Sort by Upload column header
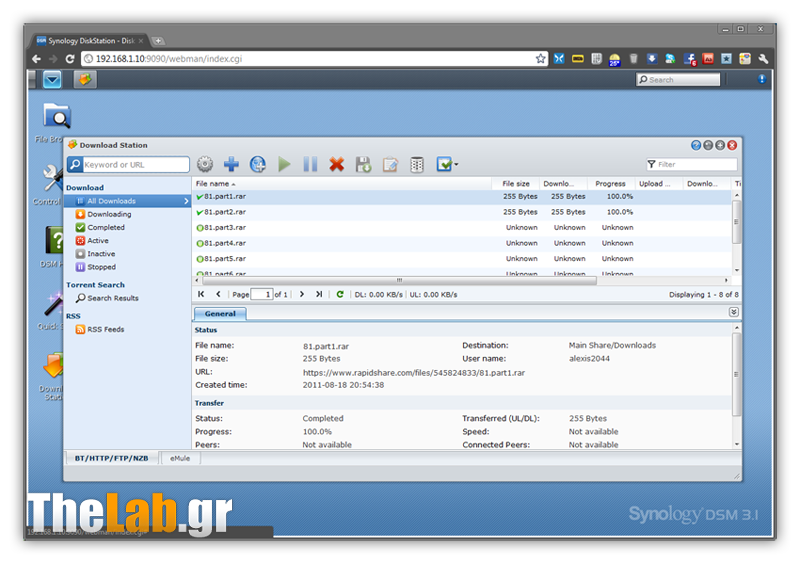This screenshot has height=564, width=800. (x=658, y=184)
